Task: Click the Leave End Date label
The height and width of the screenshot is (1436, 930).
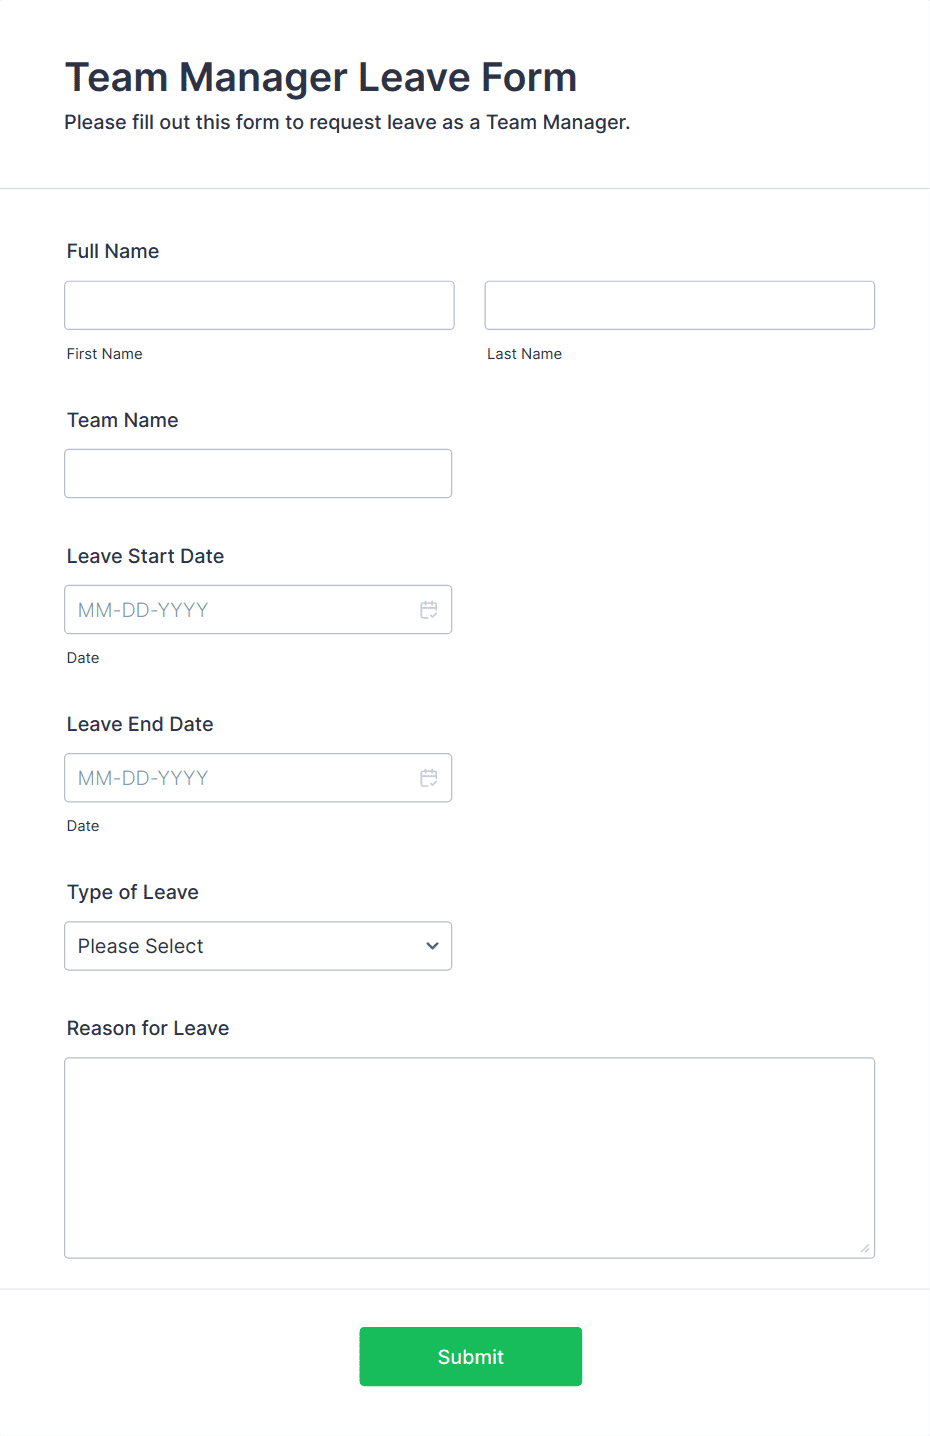Action: point(140,724)
